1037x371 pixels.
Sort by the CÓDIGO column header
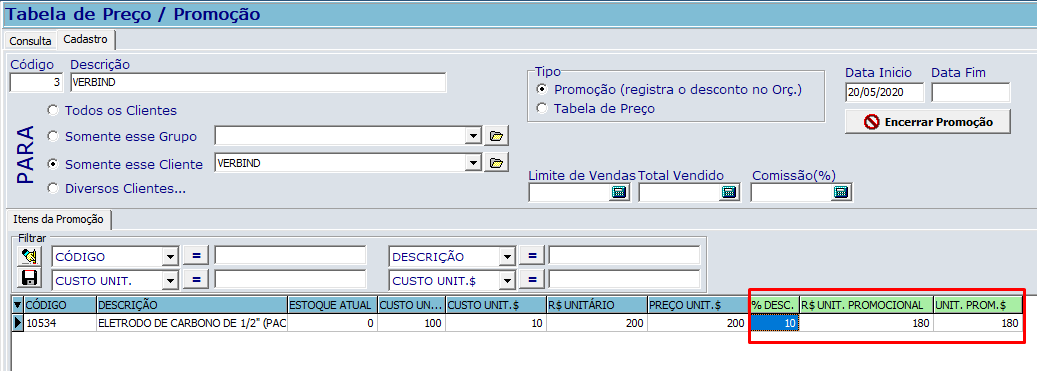click(x=60, y=305)
